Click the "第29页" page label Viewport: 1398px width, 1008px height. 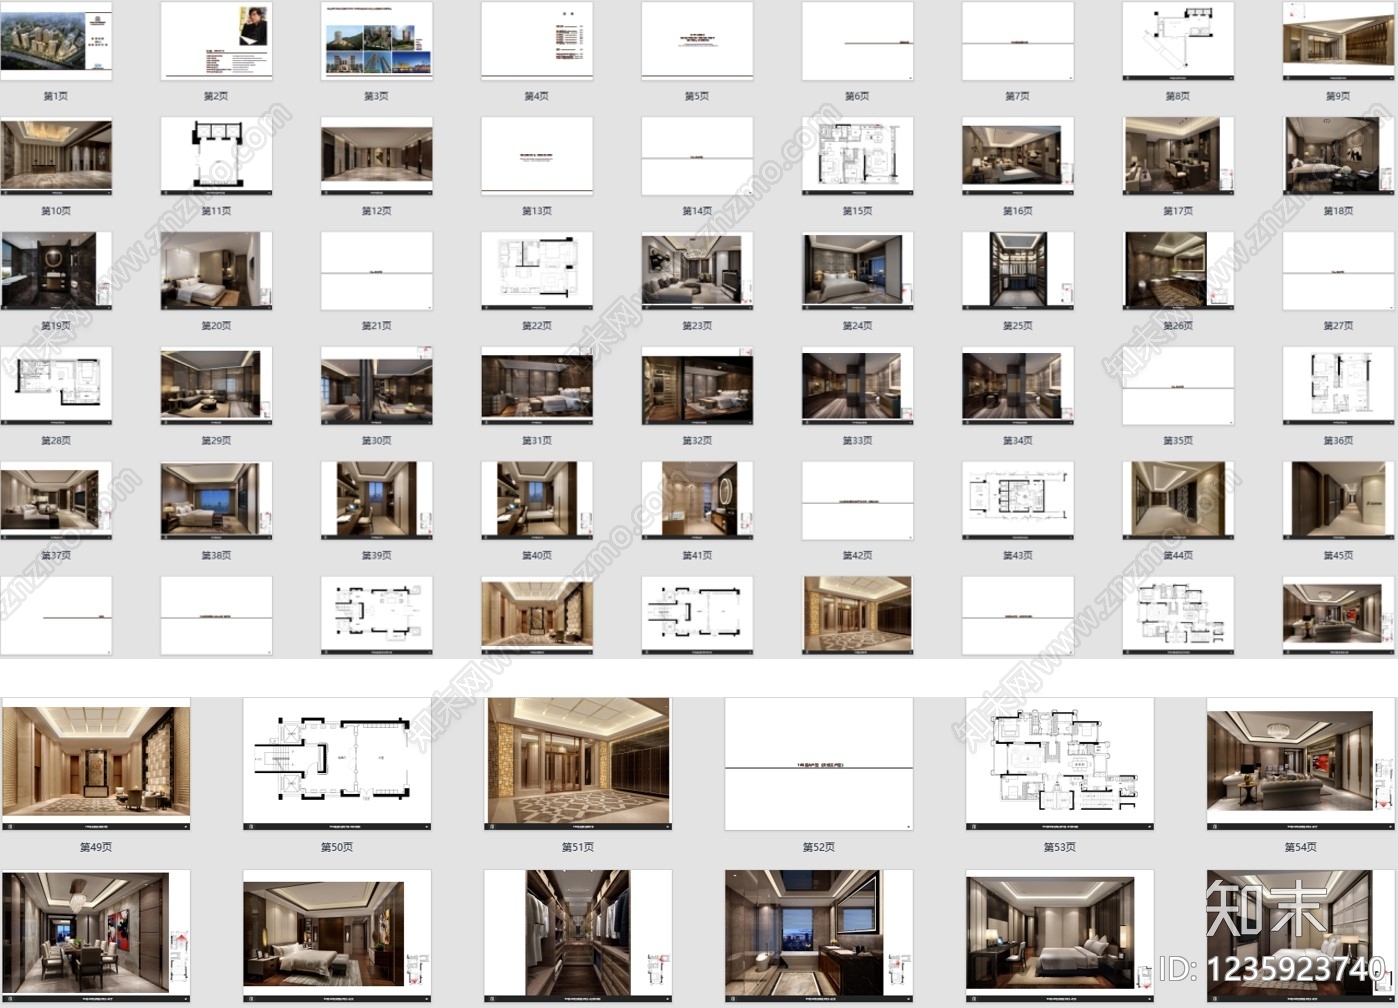[216, 441]
